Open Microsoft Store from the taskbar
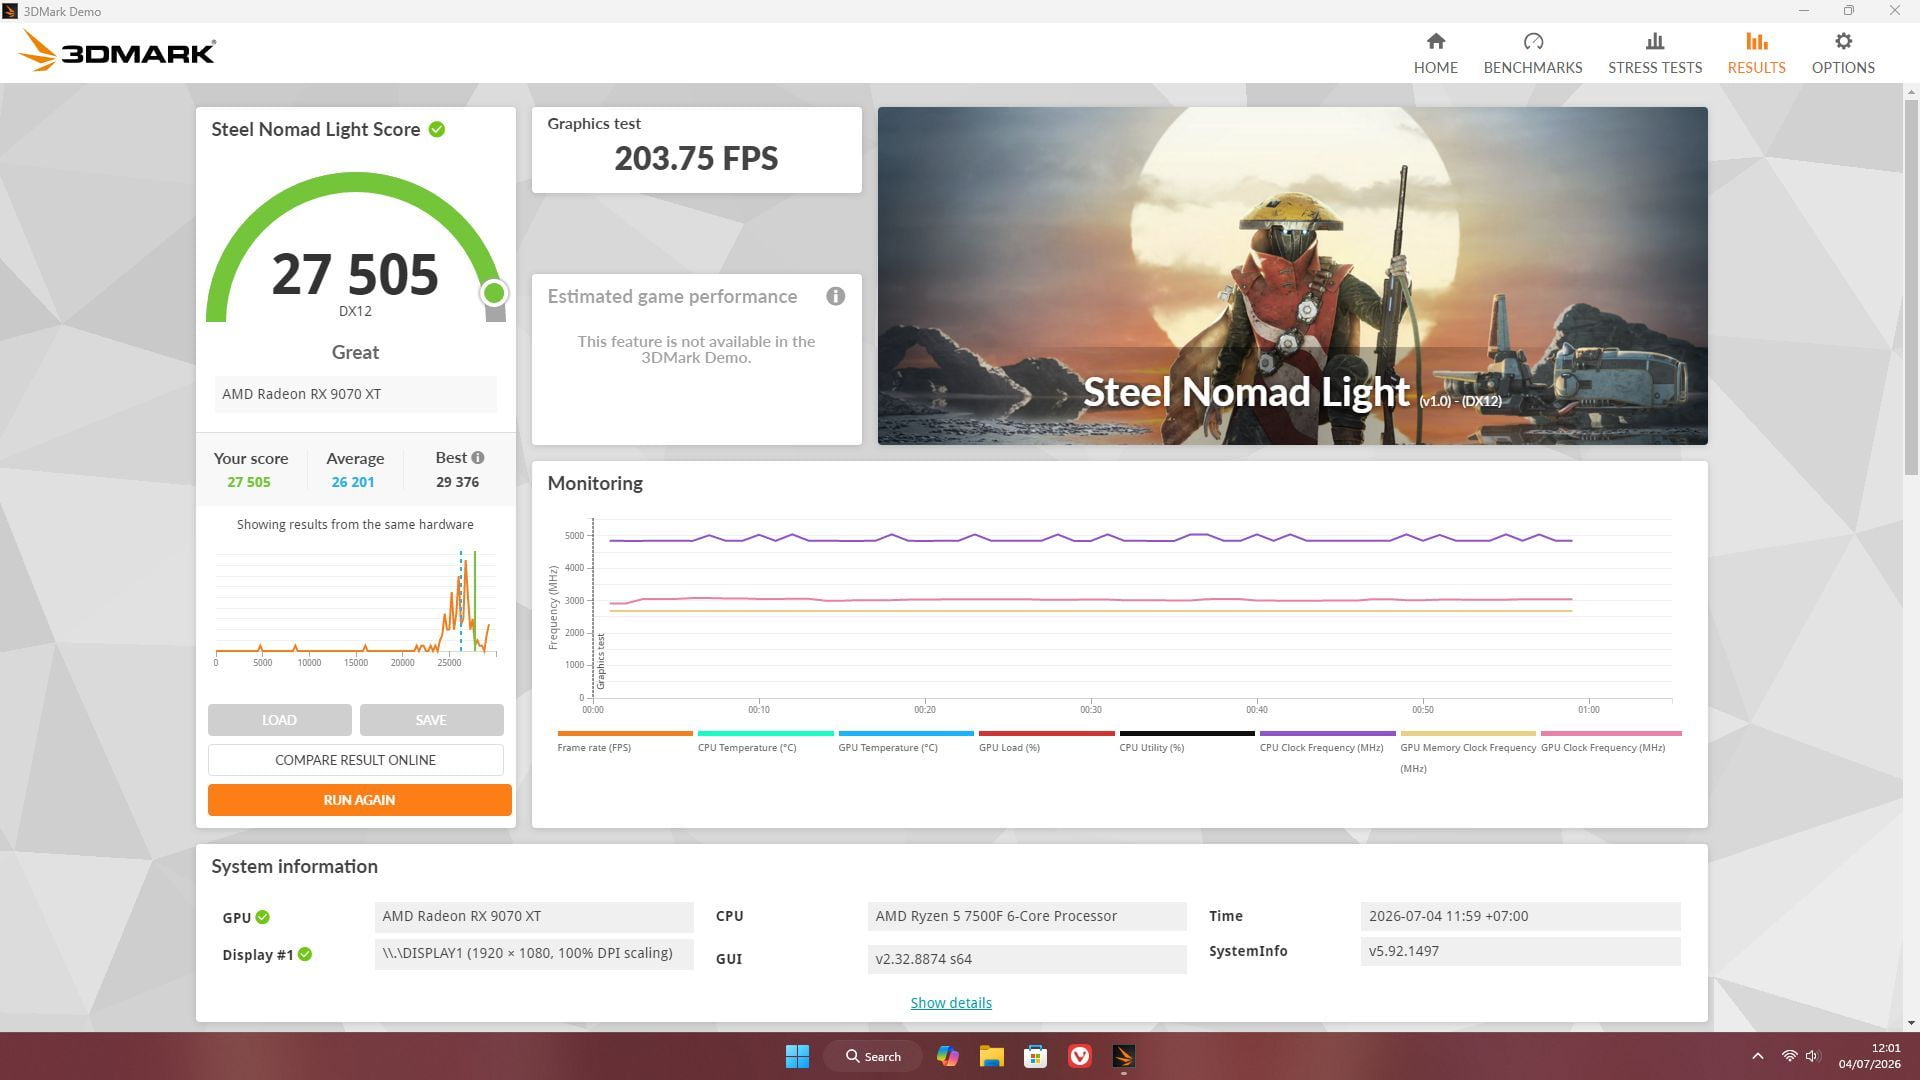This screenshot has width=1920, height=1080. click(x=1035, y=1056)
